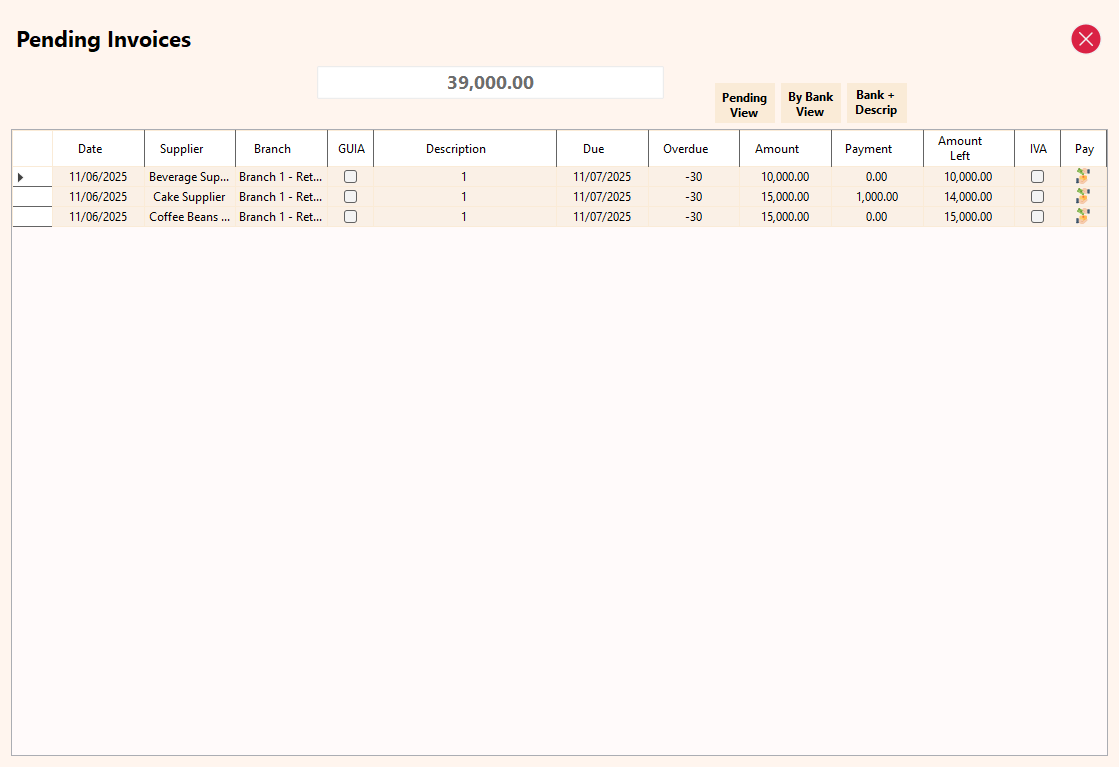Screen dimensions: 1119x767
Task: Click the -30 Overdue cell for Coffee Beans
Action: pos(694,217)
